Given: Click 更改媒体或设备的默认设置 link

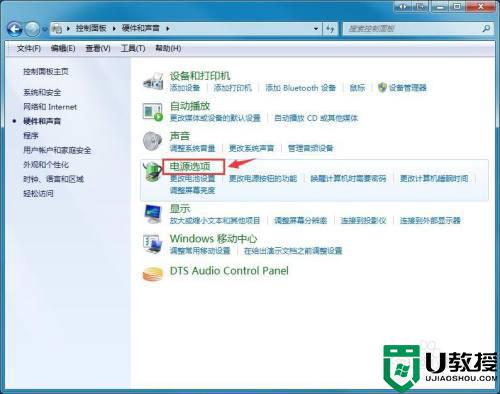Looking at the screenshot, I should pyautogui.click(x=215, y=118).
